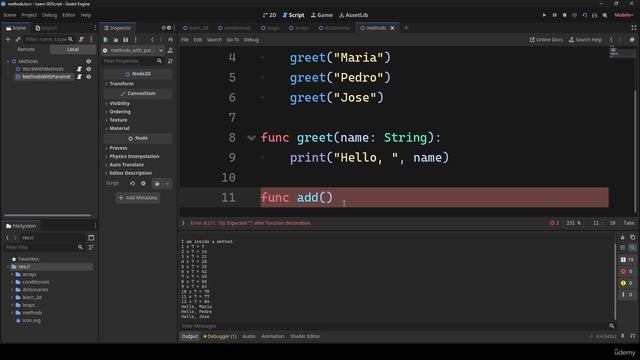Click the error count indicator in status bar
This screenshot has height=360, width=640.
pyautogui.click(x=554, y=223)
